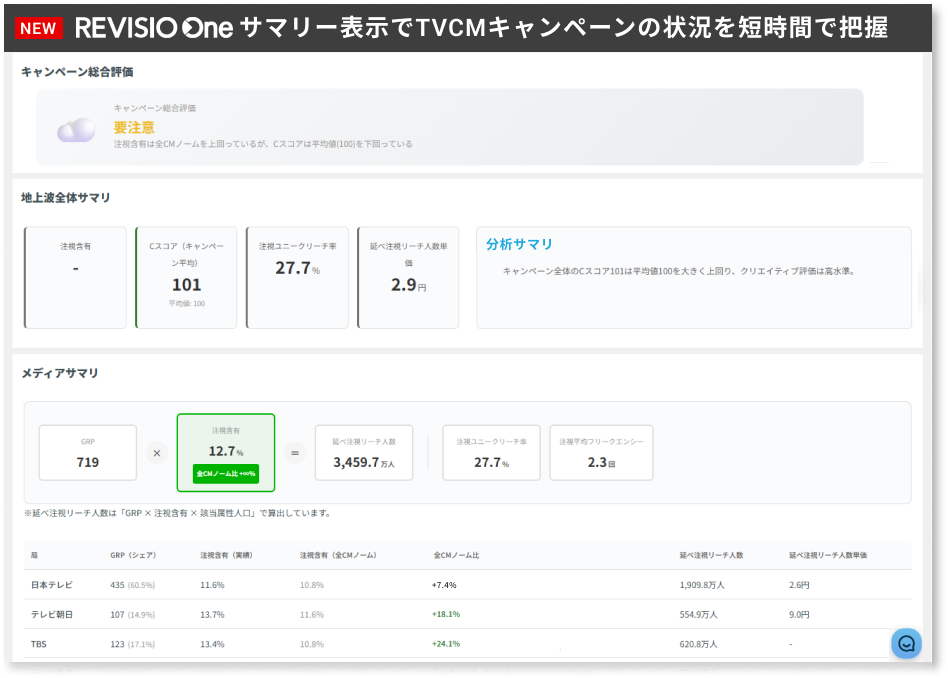
Task: Click the 435 (60.5%) GRP cell
Action: (x=132, y=585)
